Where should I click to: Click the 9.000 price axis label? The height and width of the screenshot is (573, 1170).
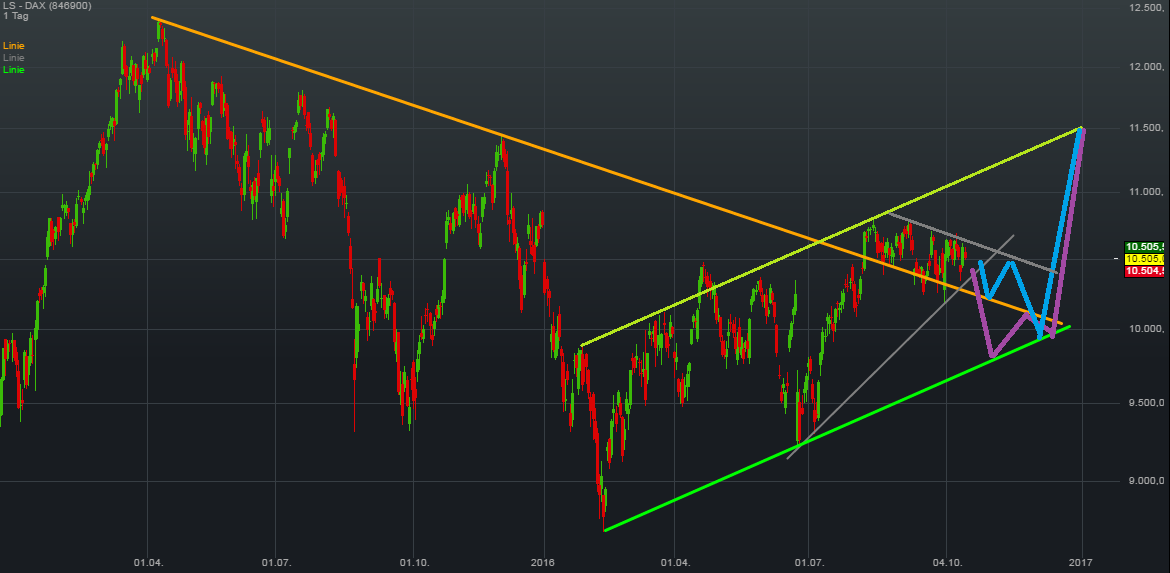1148,481
